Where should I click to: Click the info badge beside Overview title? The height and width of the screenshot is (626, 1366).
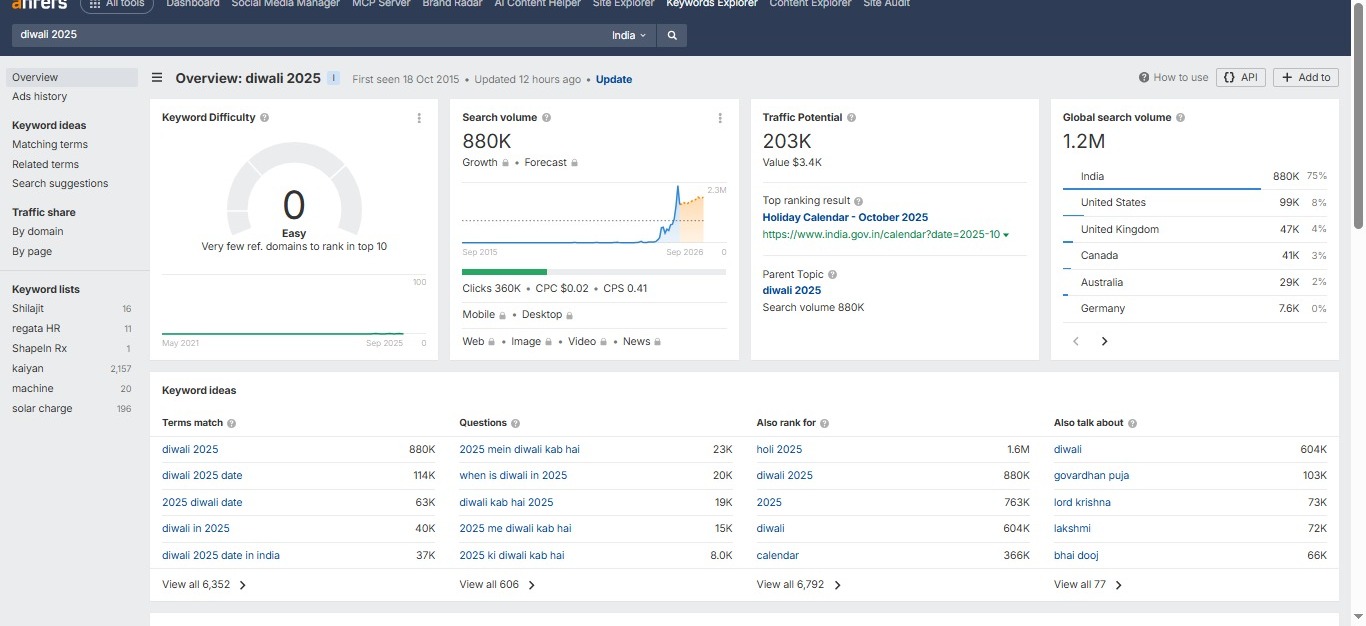[x=333, y=78]
